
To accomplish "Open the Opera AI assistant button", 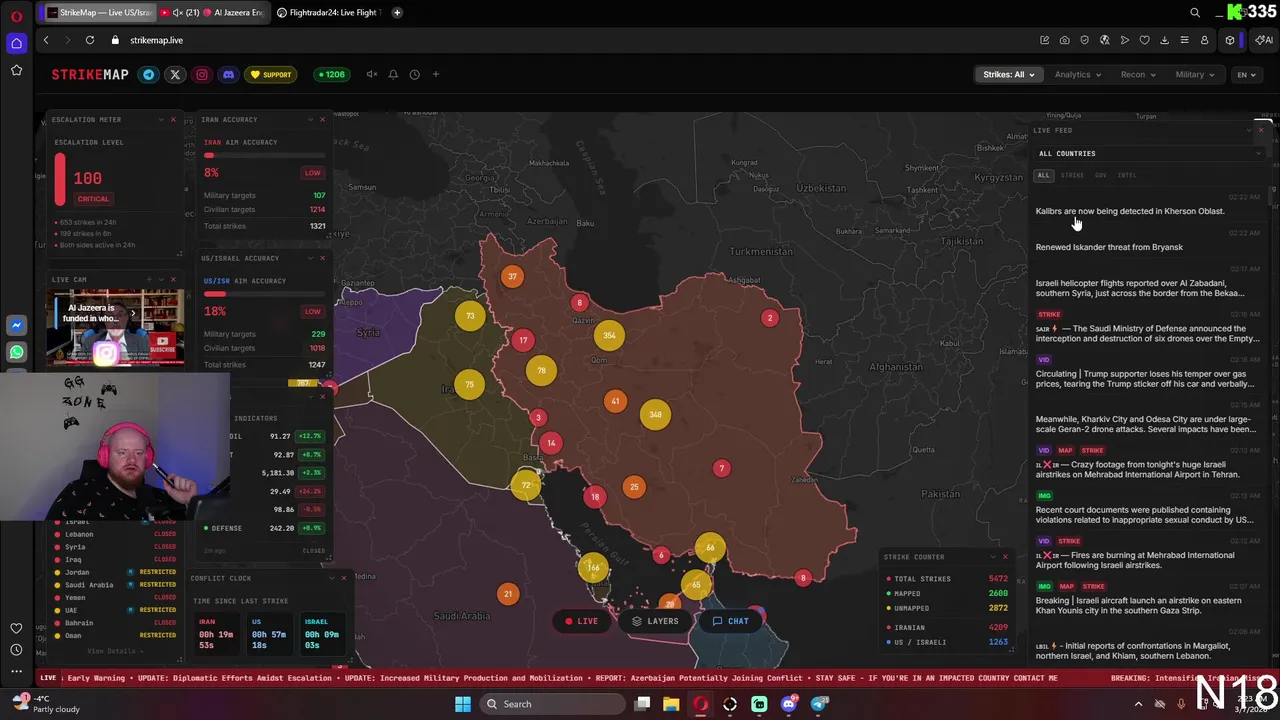I will pos(1265,40).
